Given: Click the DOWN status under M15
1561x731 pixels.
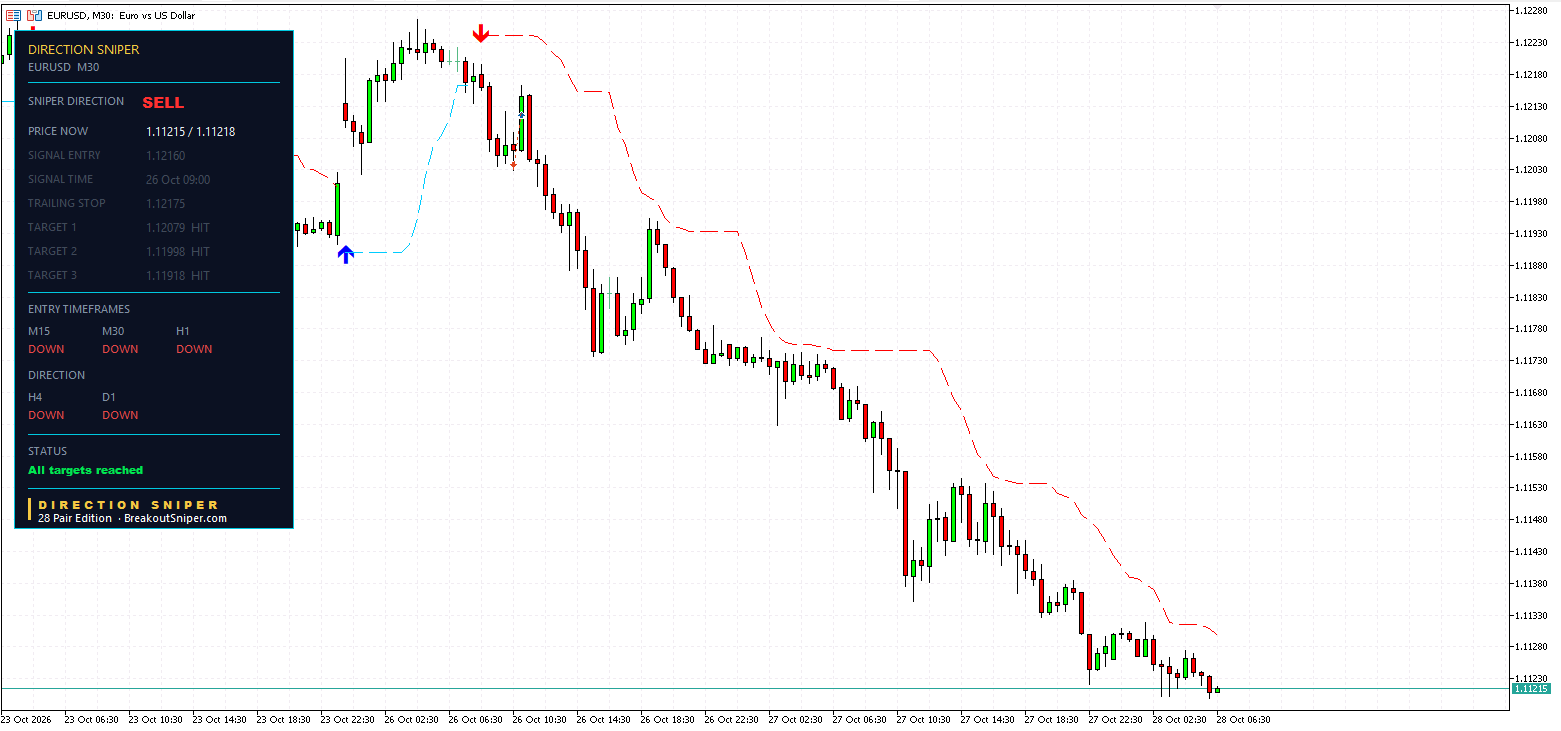Looking at the screenshot, I should coord(46,349).
